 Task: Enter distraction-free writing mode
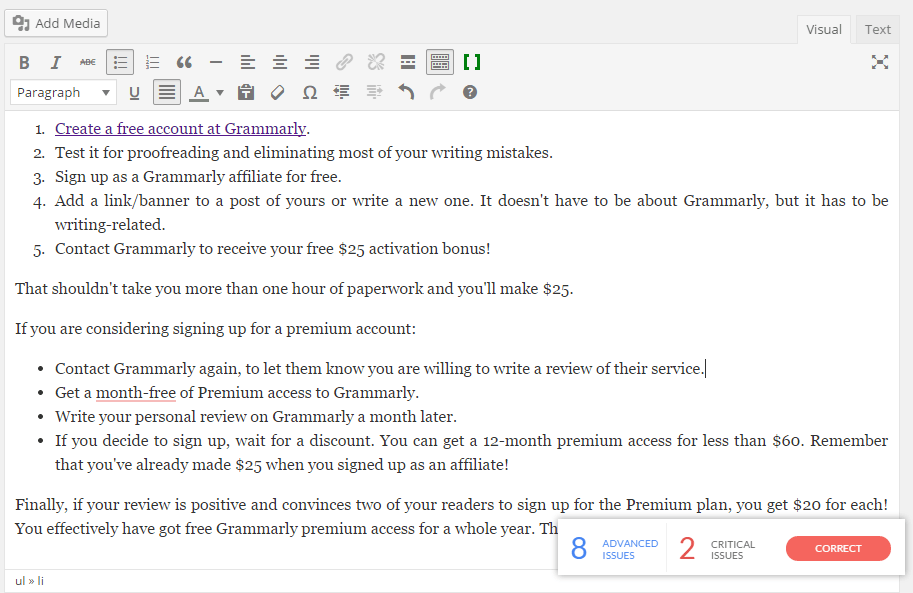pyautogui.click(x=880, y=61)
